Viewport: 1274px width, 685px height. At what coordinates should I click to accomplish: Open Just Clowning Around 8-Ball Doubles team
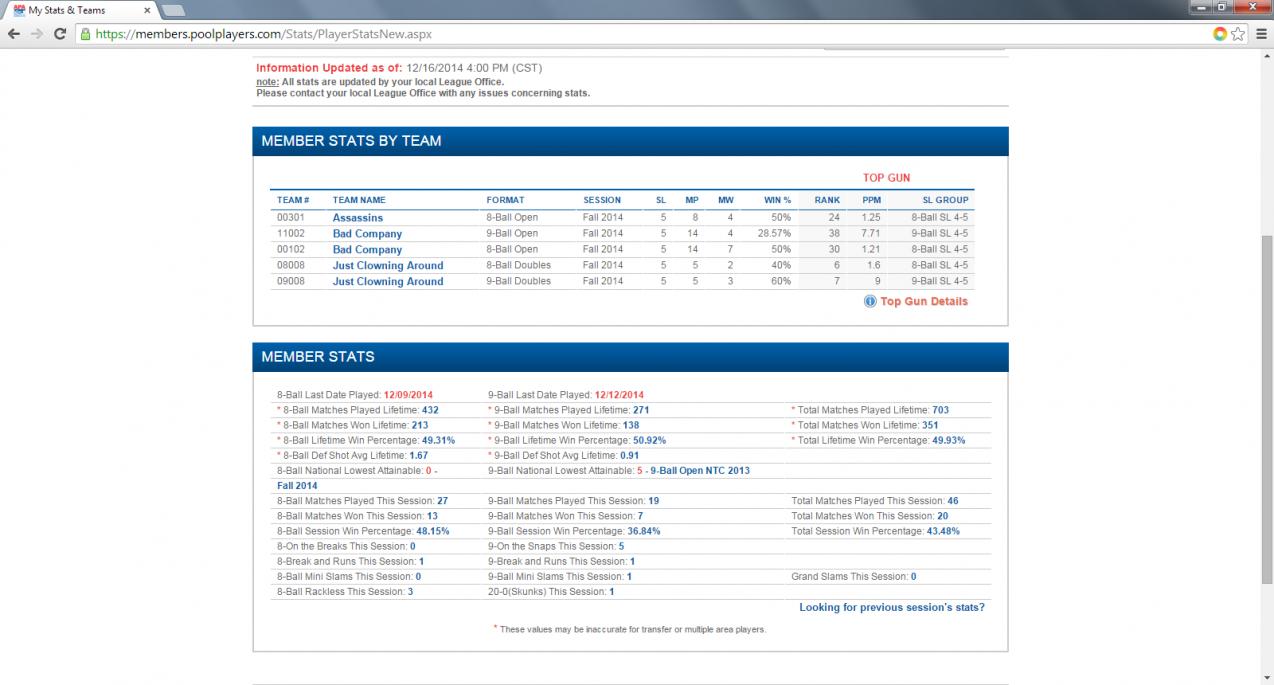(x=387, y=265)
